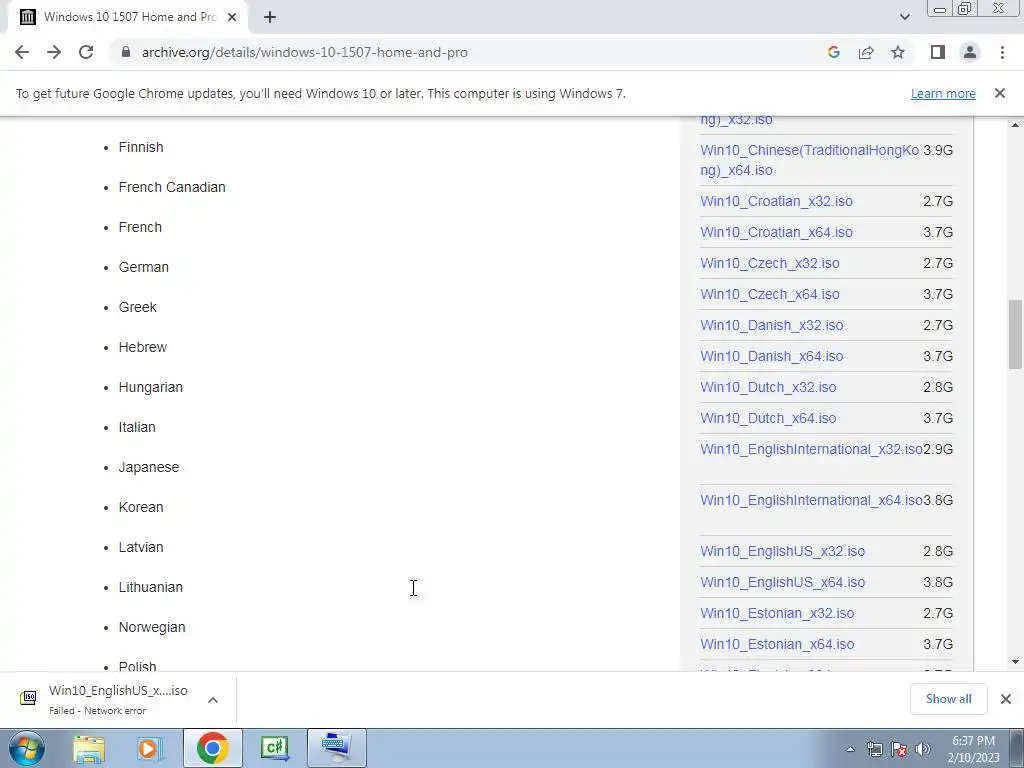Image resolution: width=1024 pixels, height=768 pixels.
Task: Download Win10_EnglishUS_x32.iso
Action: coord(782,551)
